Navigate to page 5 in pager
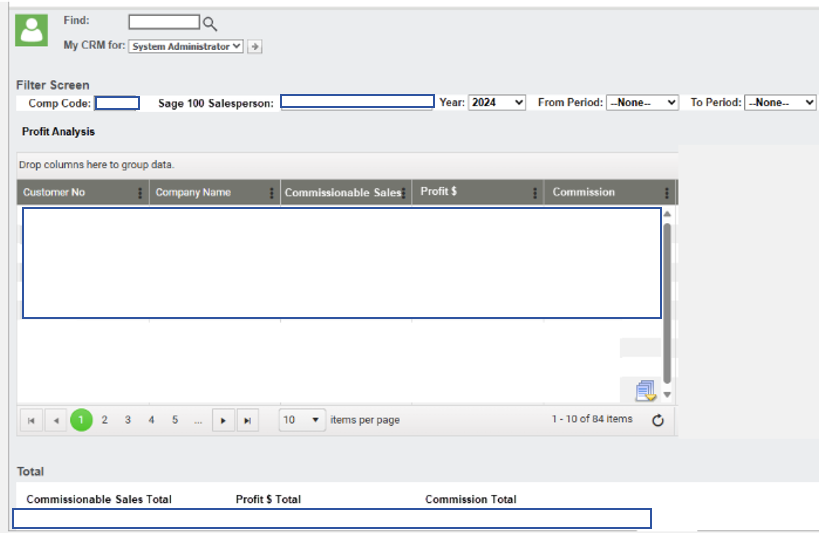The width and height of the screenshot is (819, 533). 175,420
